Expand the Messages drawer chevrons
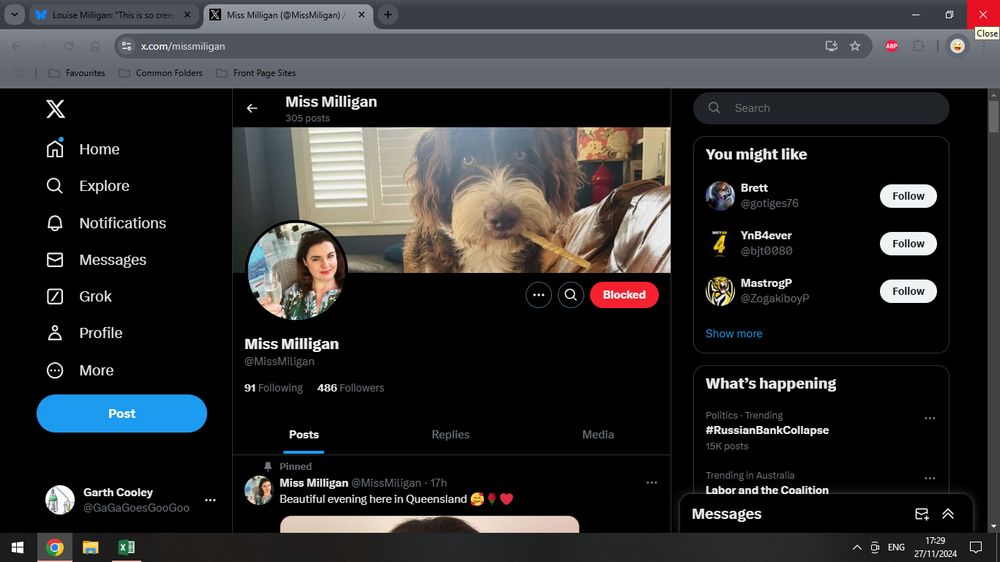 pos(948,514)
